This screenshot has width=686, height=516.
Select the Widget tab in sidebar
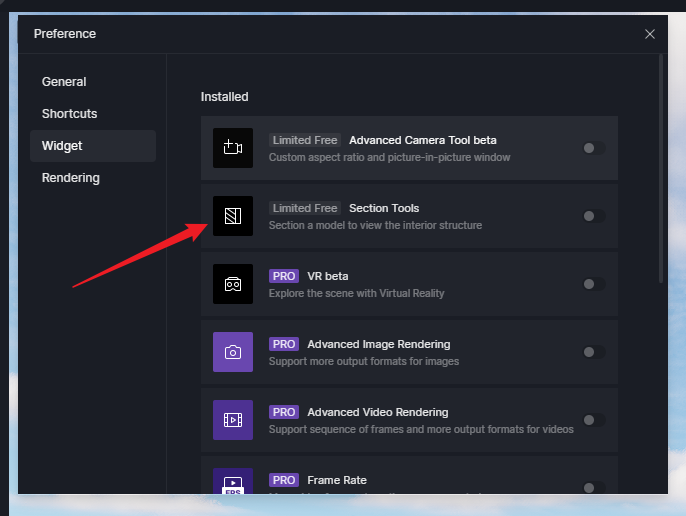click(62, 146)
